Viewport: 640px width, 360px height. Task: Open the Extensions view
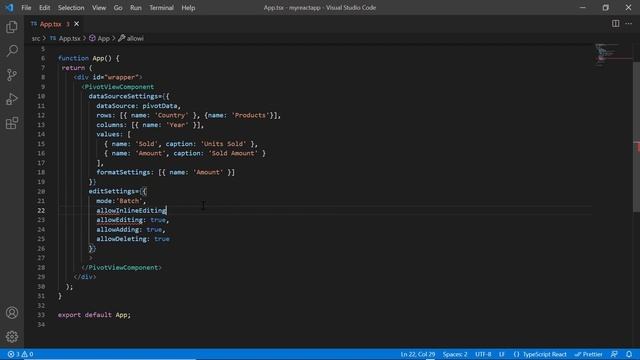(x=12, y=123)
